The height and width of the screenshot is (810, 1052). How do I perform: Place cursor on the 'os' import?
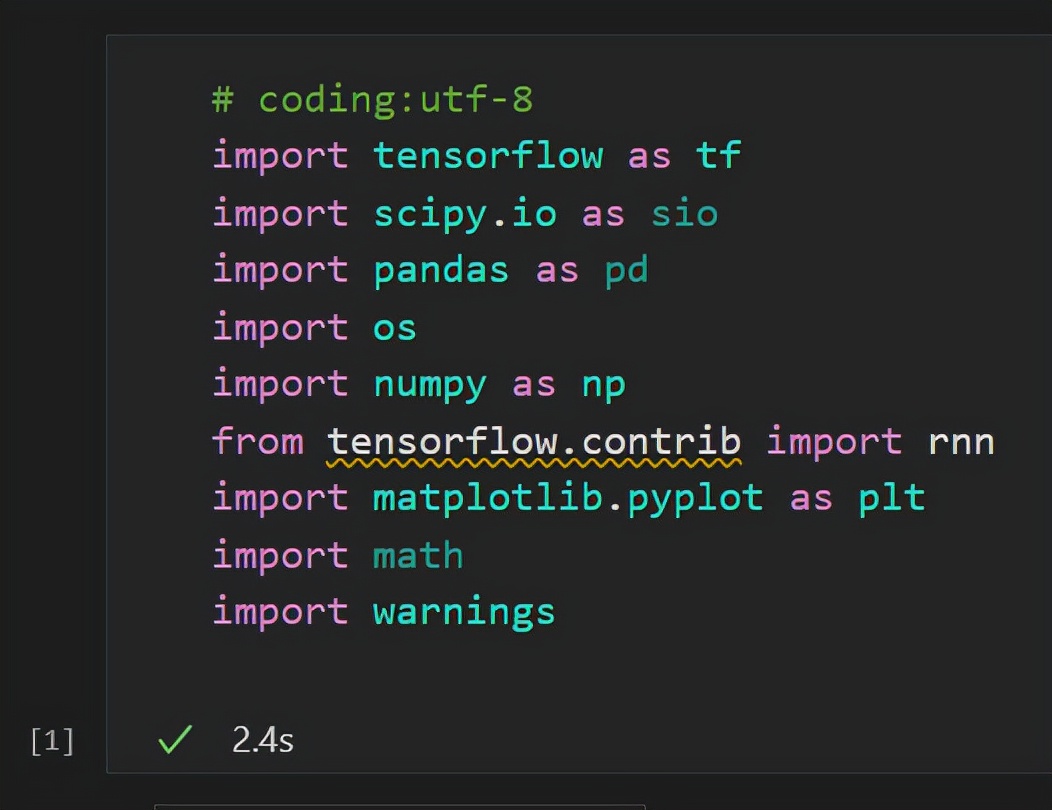[x=394, y=327]
